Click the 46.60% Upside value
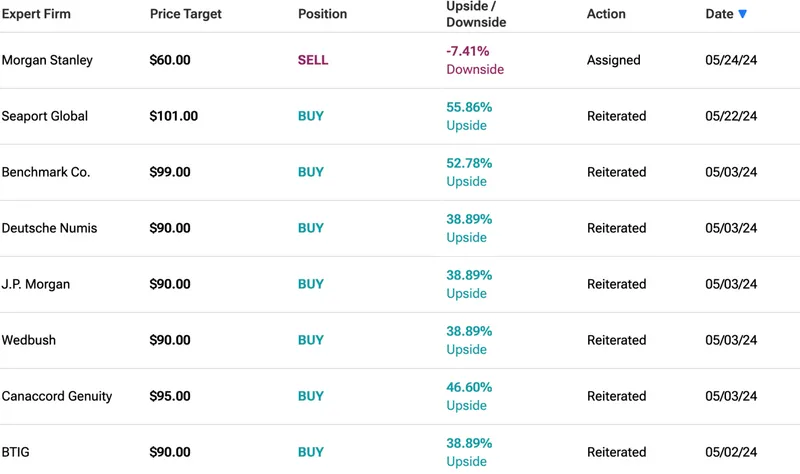The image size is (800, 474). point(469,396)
